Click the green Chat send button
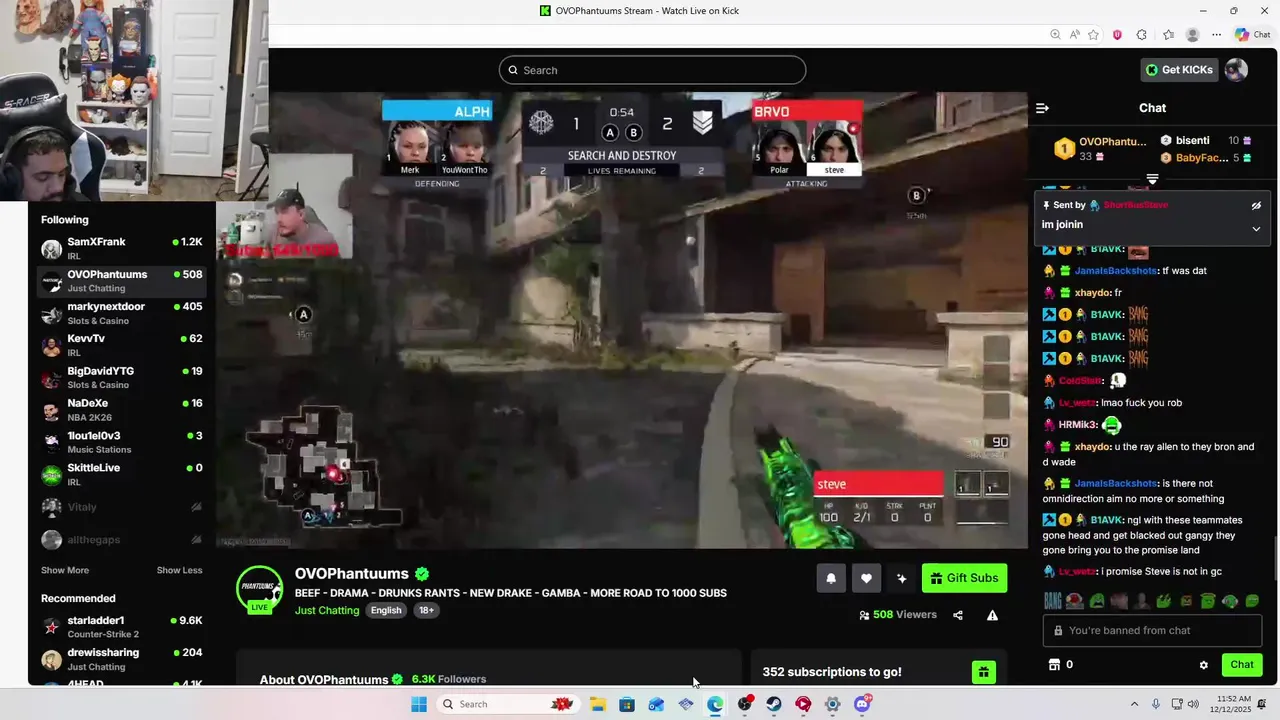 1242,665
